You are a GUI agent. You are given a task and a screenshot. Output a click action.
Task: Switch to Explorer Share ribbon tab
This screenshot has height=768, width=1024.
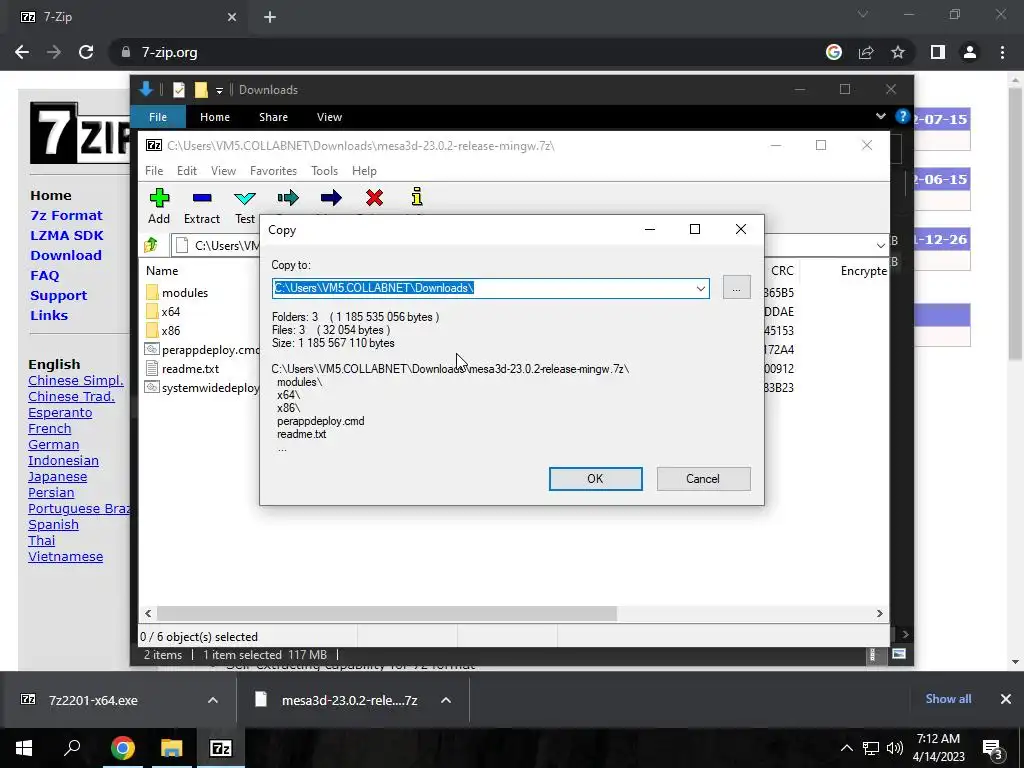click(273, 117)
